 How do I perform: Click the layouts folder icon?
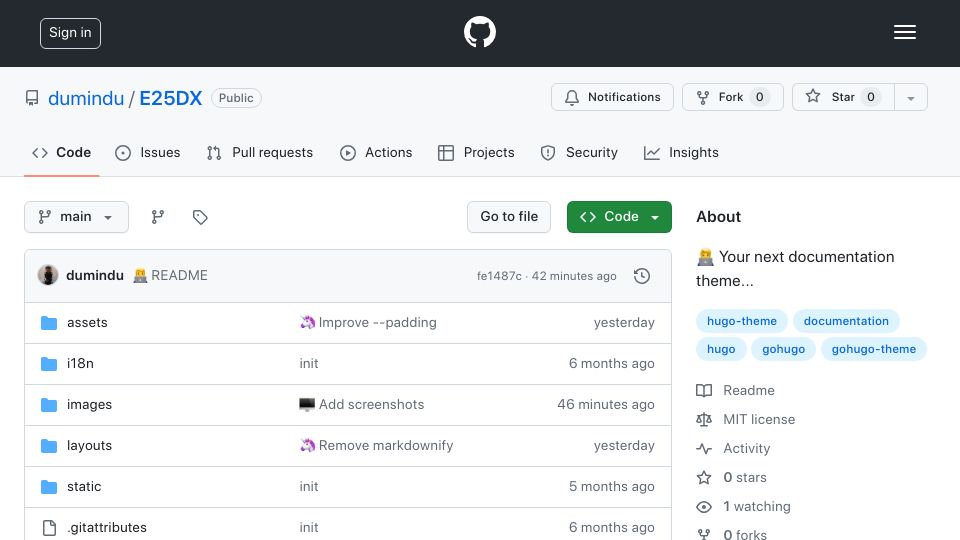(49, 446)
